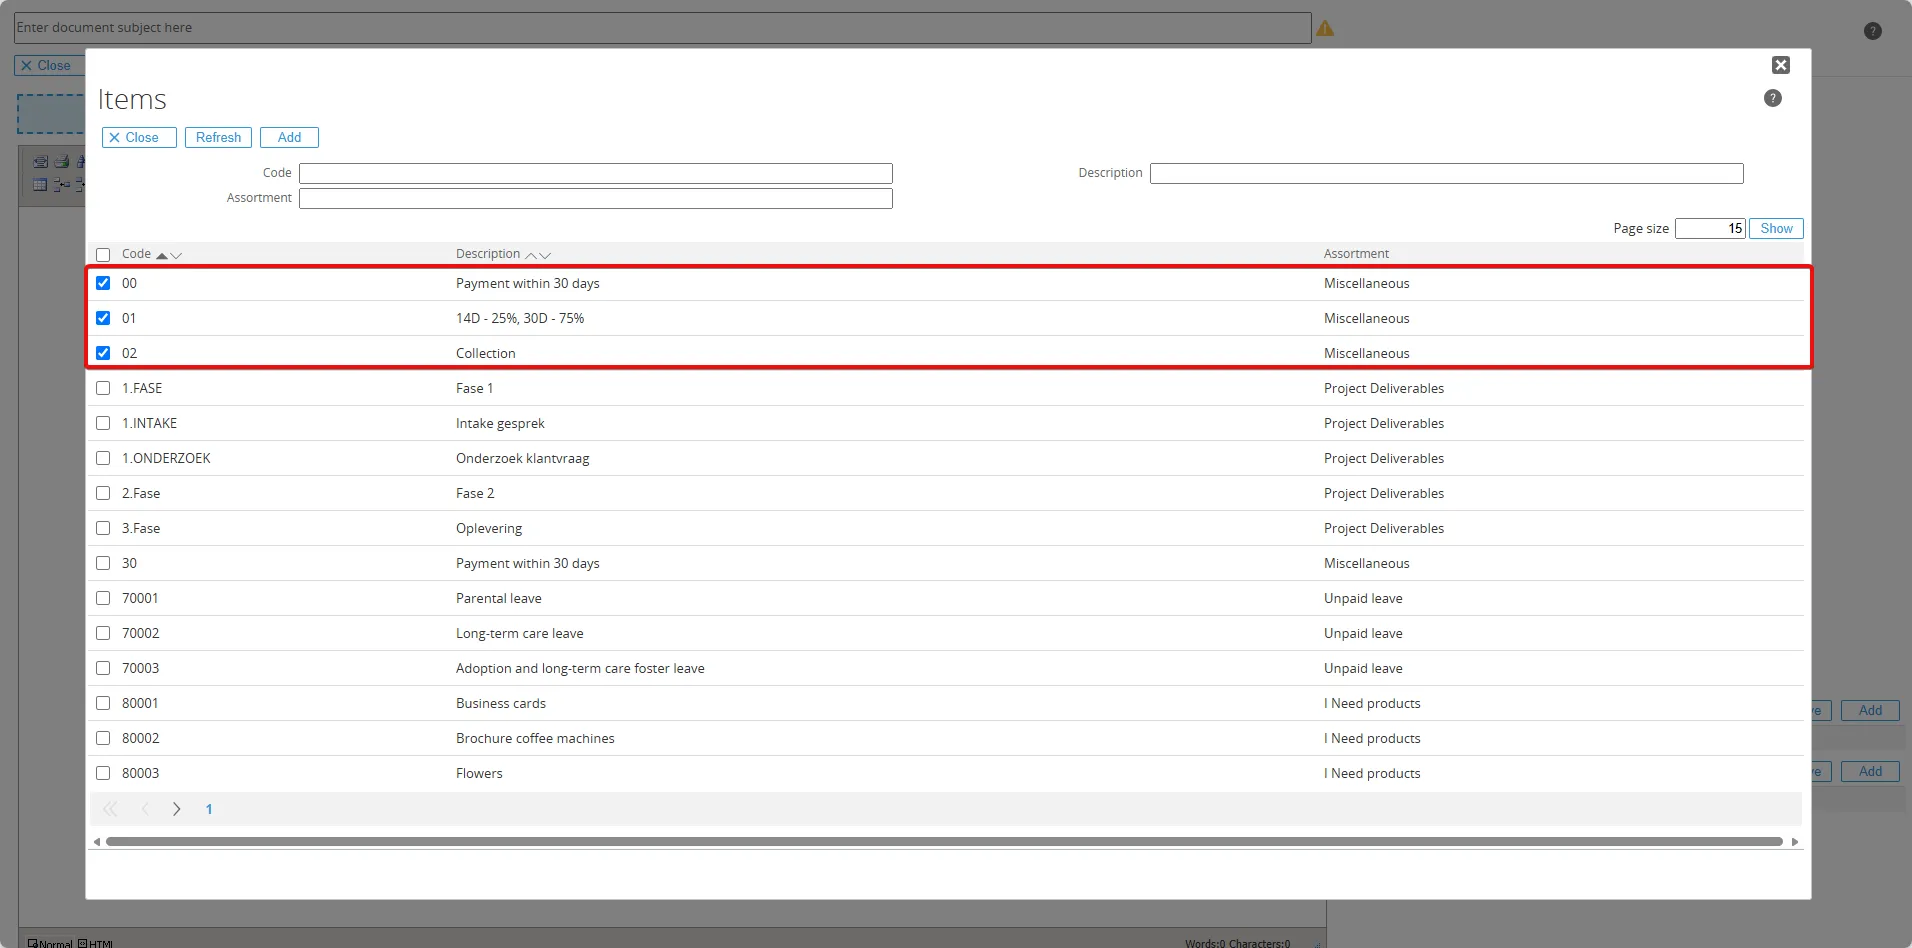Click the Assortment filter input field

click(596, 198)
